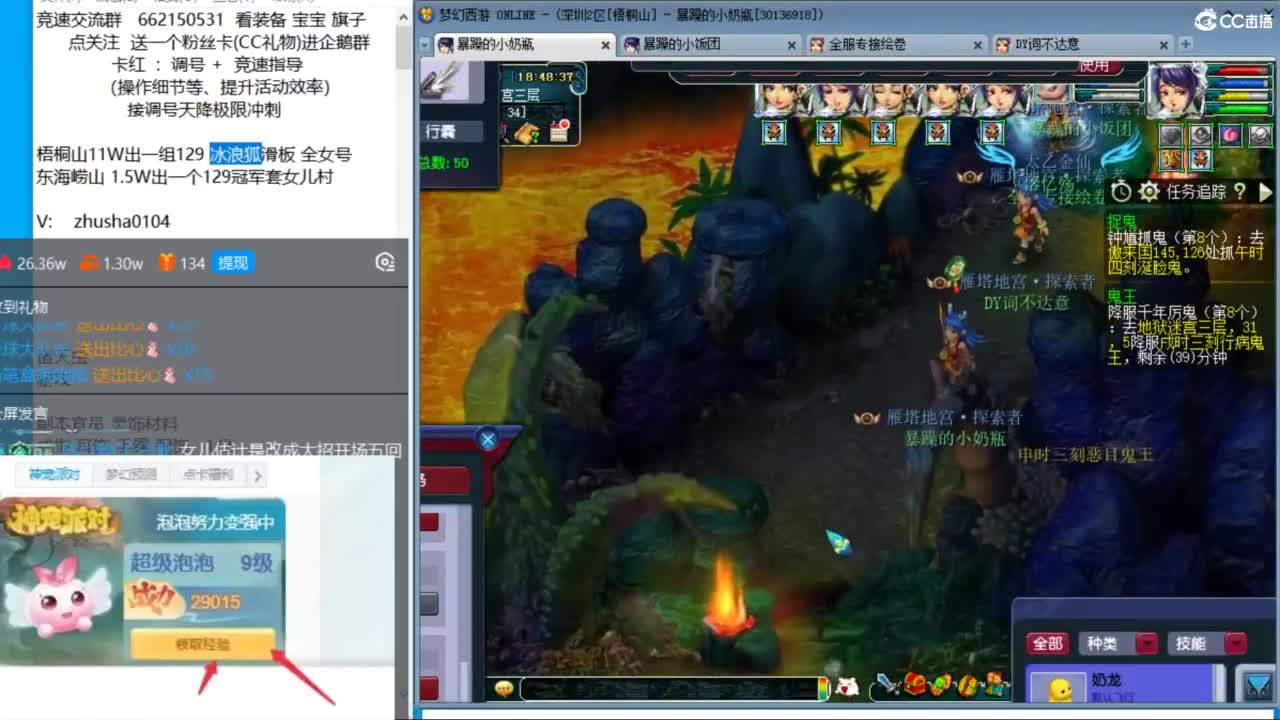1280x720 pixels.
Task: Open task tracker settings gear
Action: pyautogui.click(x=1149, y=191)
